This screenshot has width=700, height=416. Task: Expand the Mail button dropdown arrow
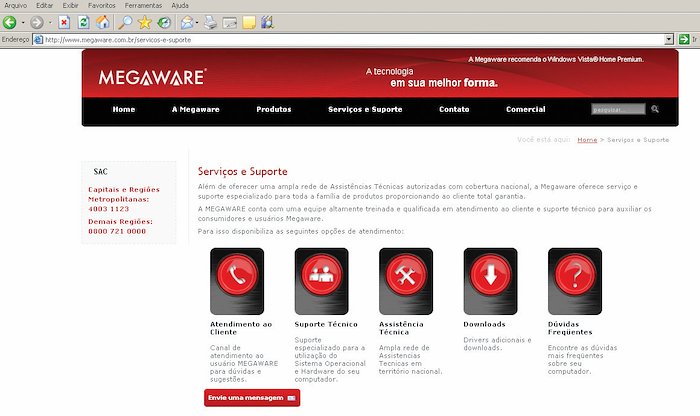pos(197,22)
